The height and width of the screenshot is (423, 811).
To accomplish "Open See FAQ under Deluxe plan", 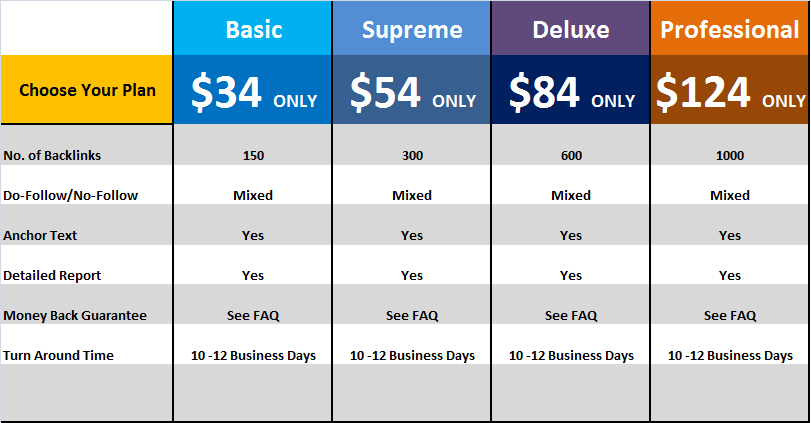I will point(570,315).
